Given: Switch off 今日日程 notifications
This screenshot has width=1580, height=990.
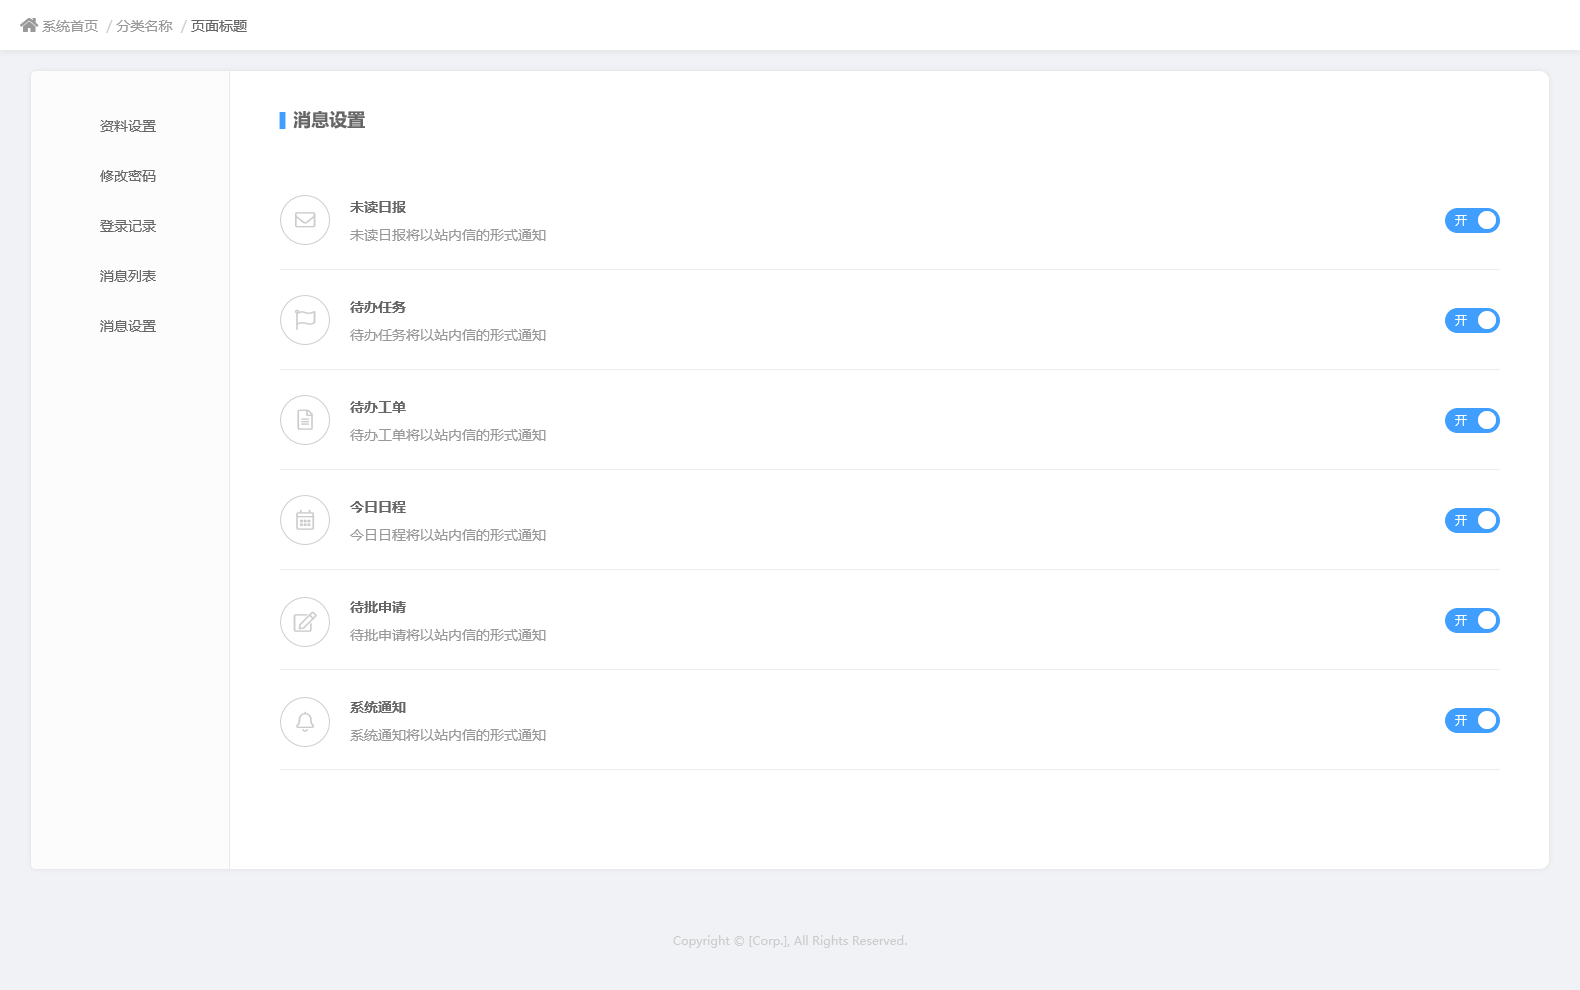Looking at the screenshot, I should click(1472, 520).
